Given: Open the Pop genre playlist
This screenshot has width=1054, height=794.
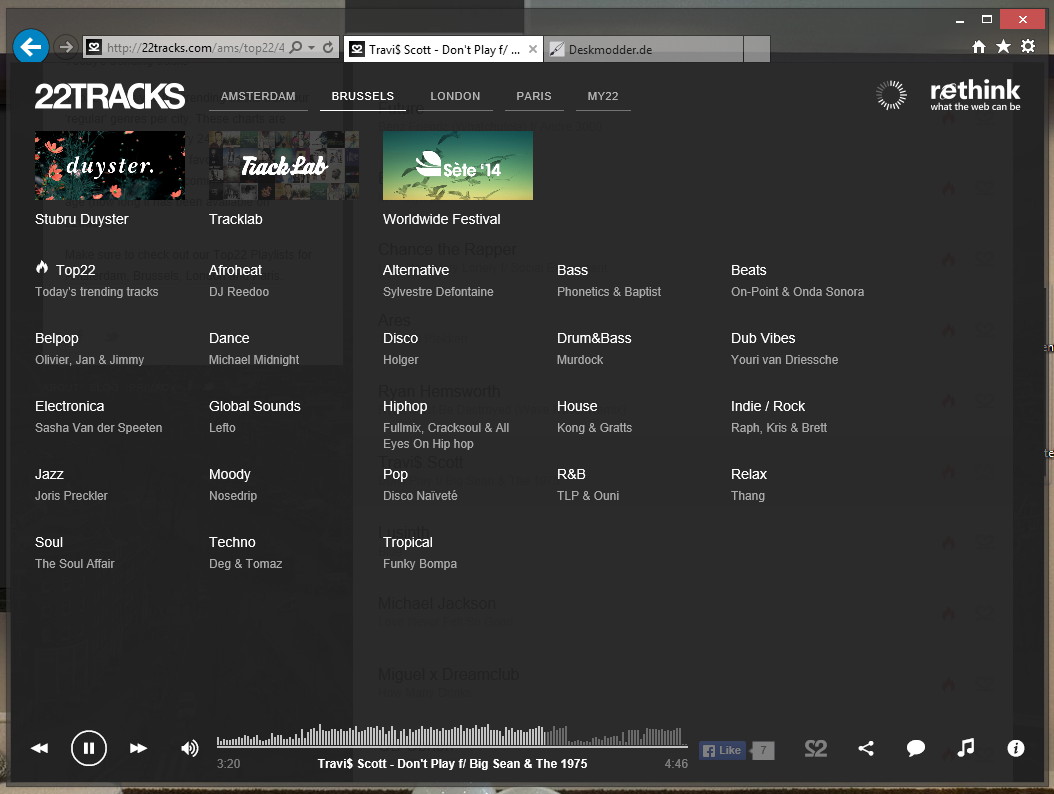Looking at the screenshot, I should pyautogui.click(x=395, y=475).
